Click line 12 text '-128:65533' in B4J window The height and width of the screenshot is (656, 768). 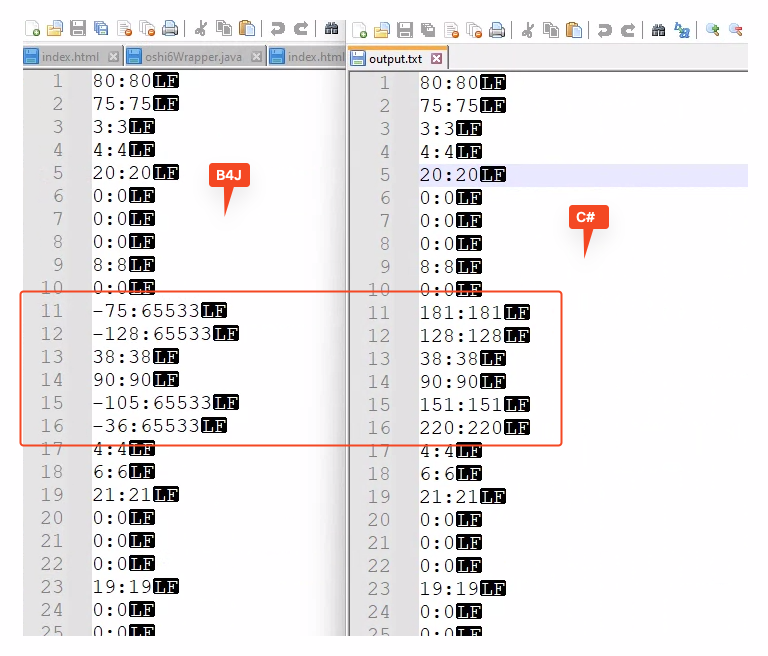click(153, 334)
